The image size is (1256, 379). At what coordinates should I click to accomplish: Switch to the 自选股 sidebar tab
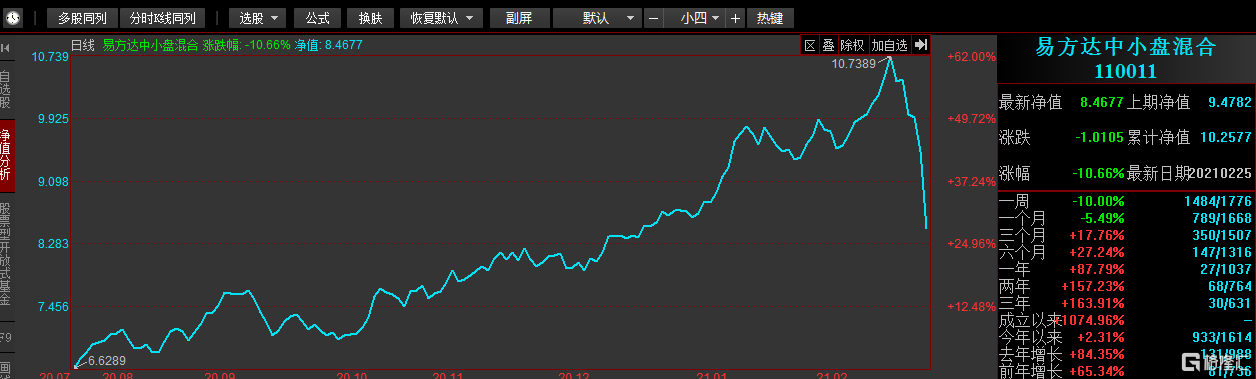tap(6, 89)
